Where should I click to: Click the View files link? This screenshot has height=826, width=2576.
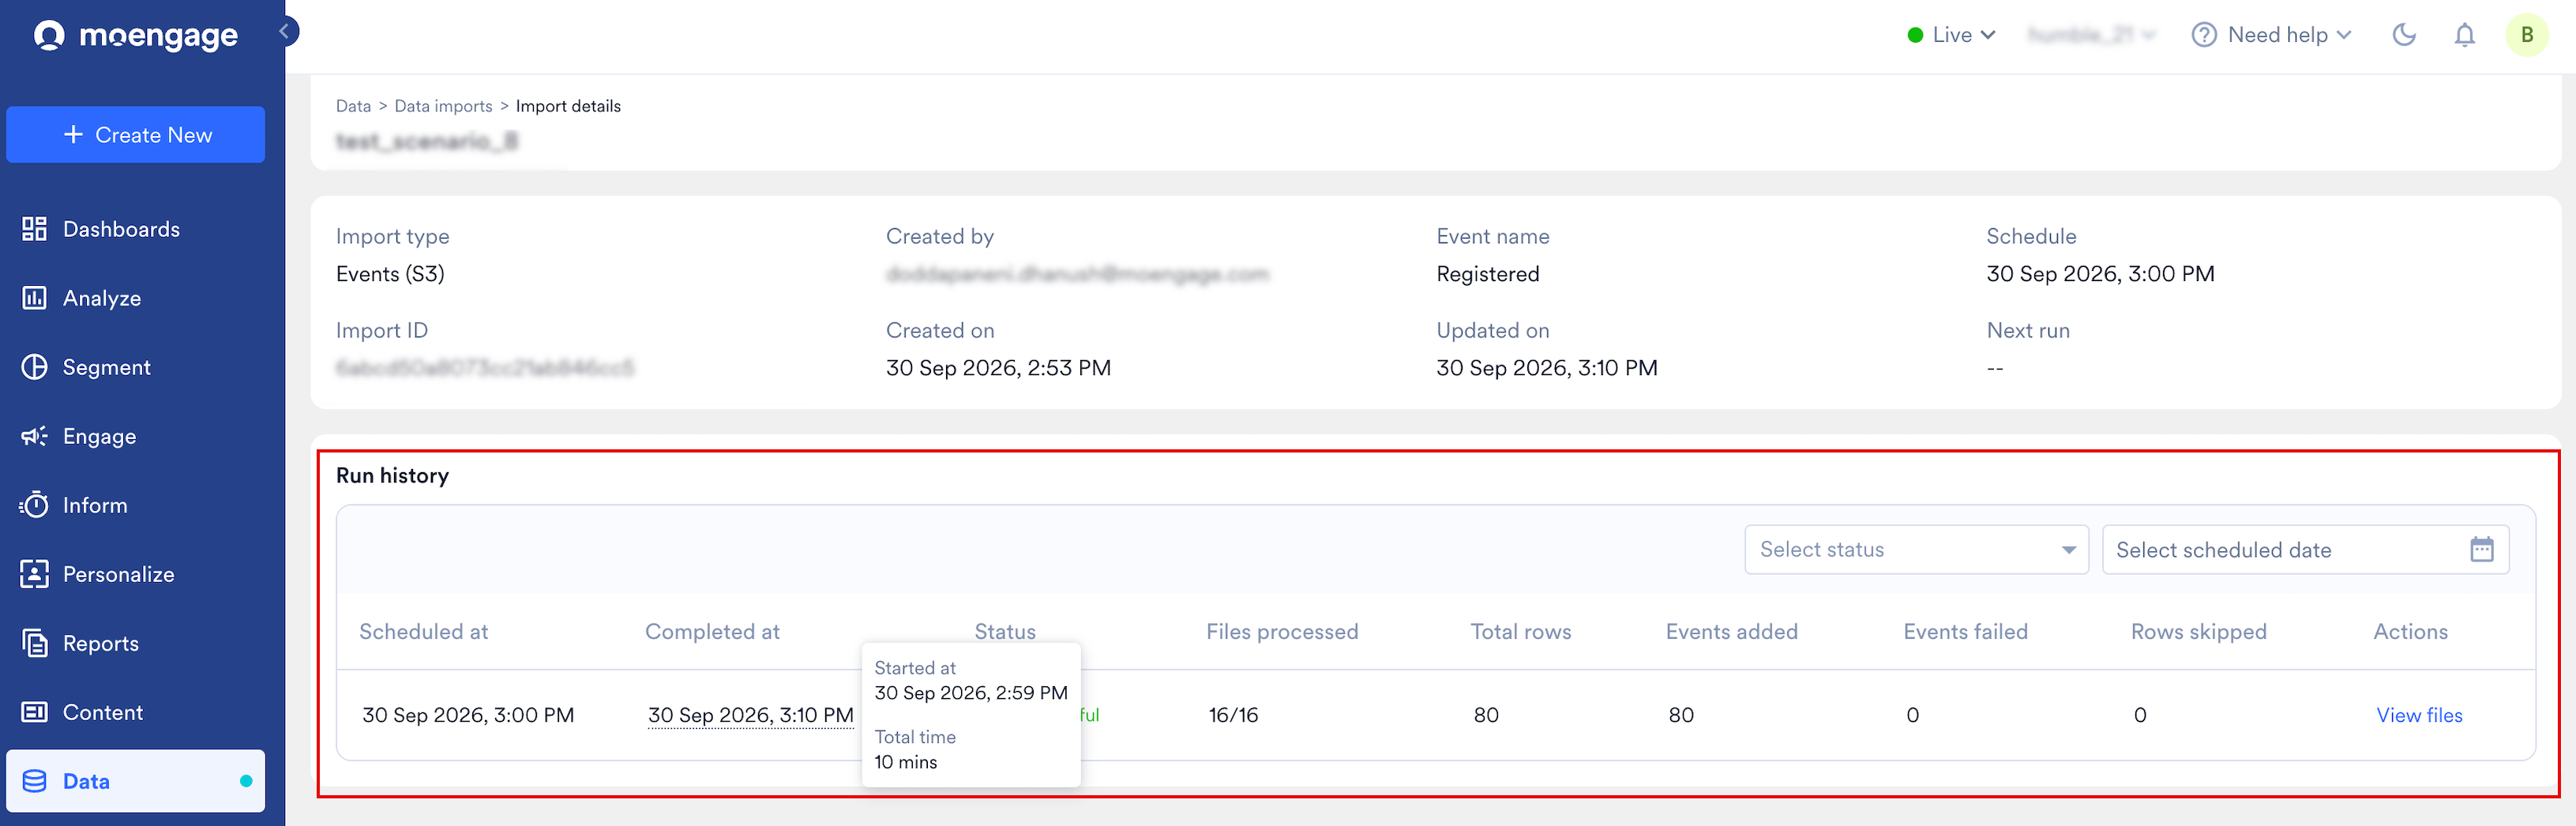[x=2419, y=715]
